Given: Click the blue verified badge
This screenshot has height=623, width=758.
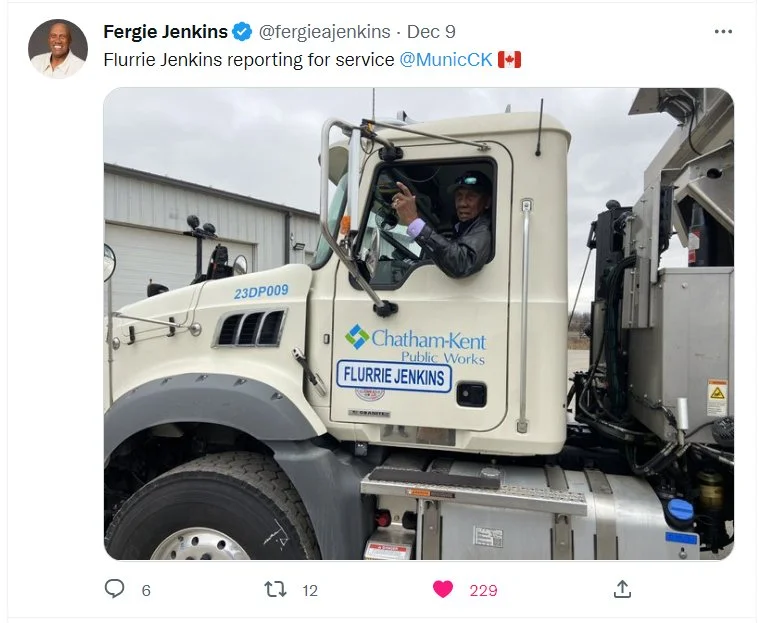Looking at the screenshot, I should 242,32.
